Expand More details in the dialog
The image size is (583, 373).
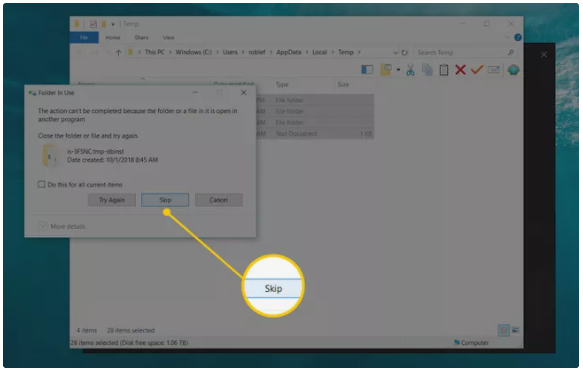pyautogui.click(x=62, y=226)
